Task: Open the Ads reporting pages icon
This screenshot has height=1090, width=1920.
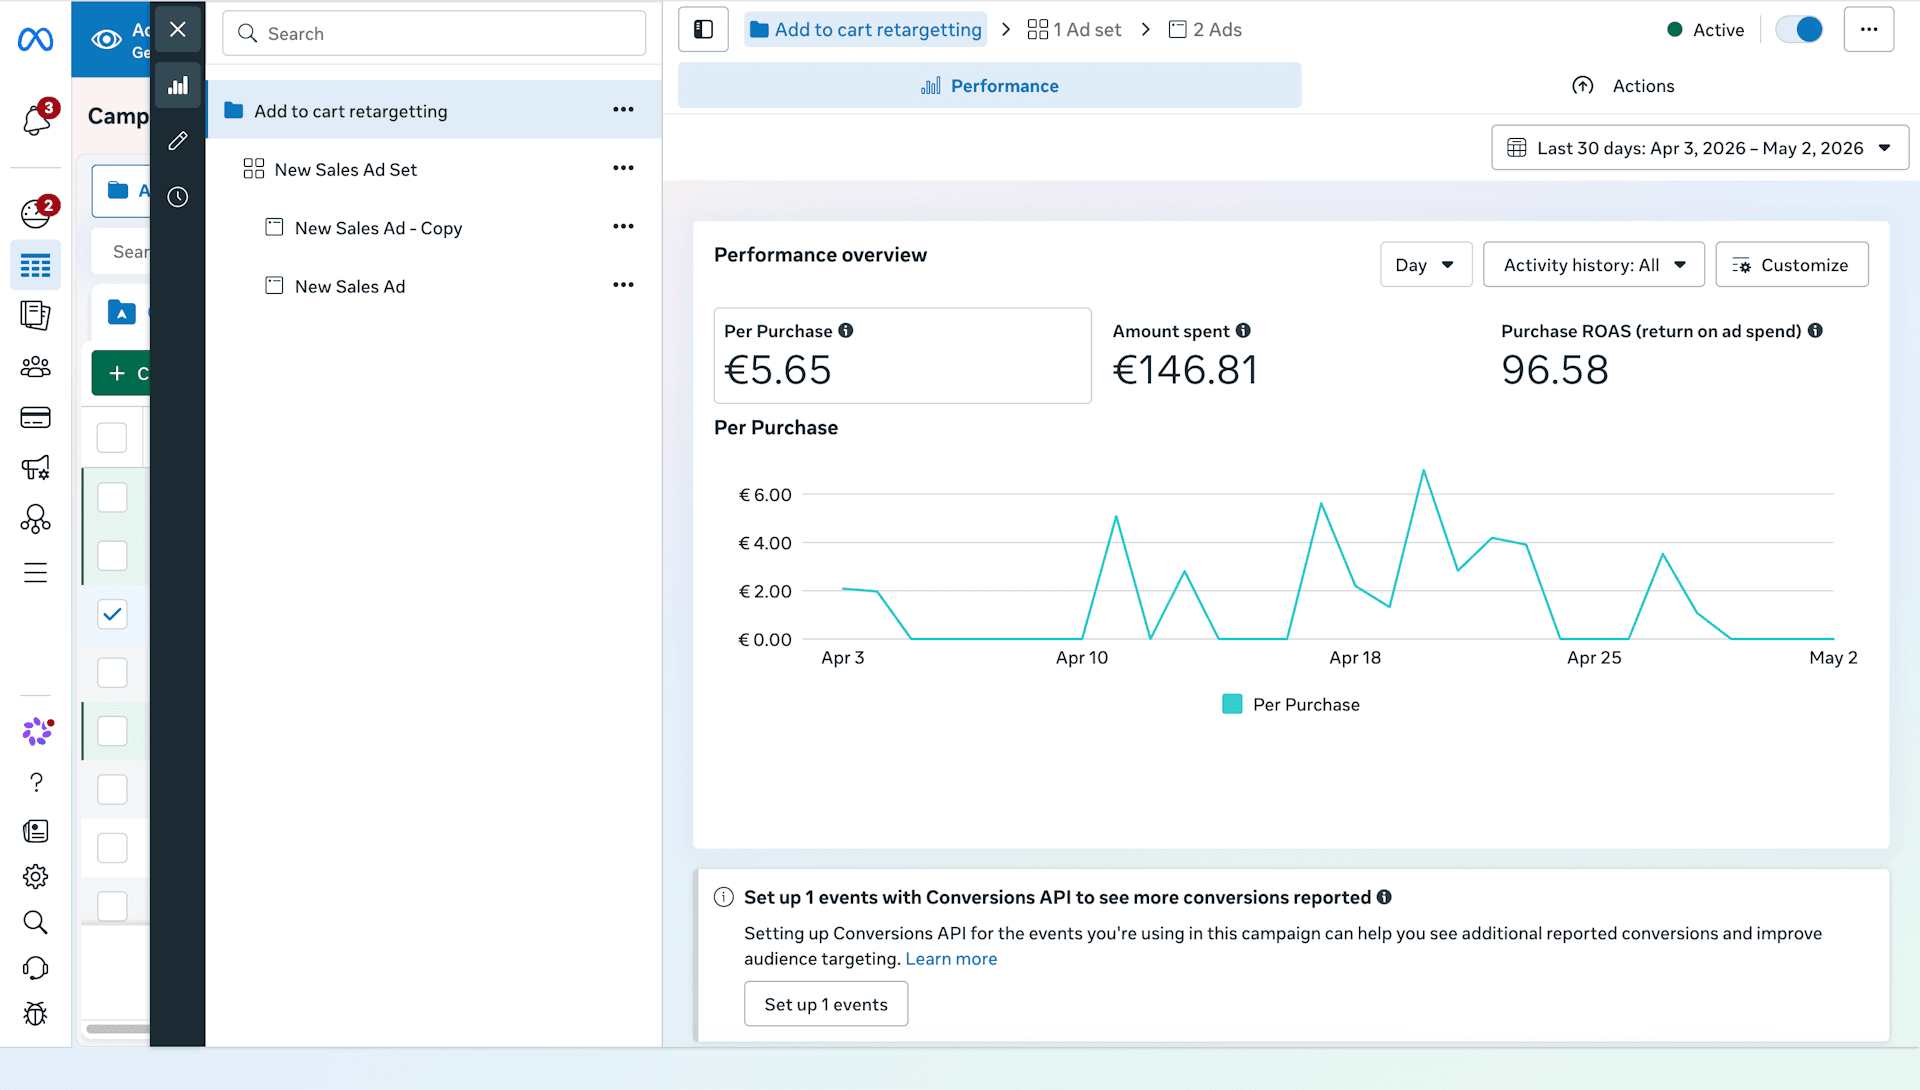Action: (x=35, y=315)
